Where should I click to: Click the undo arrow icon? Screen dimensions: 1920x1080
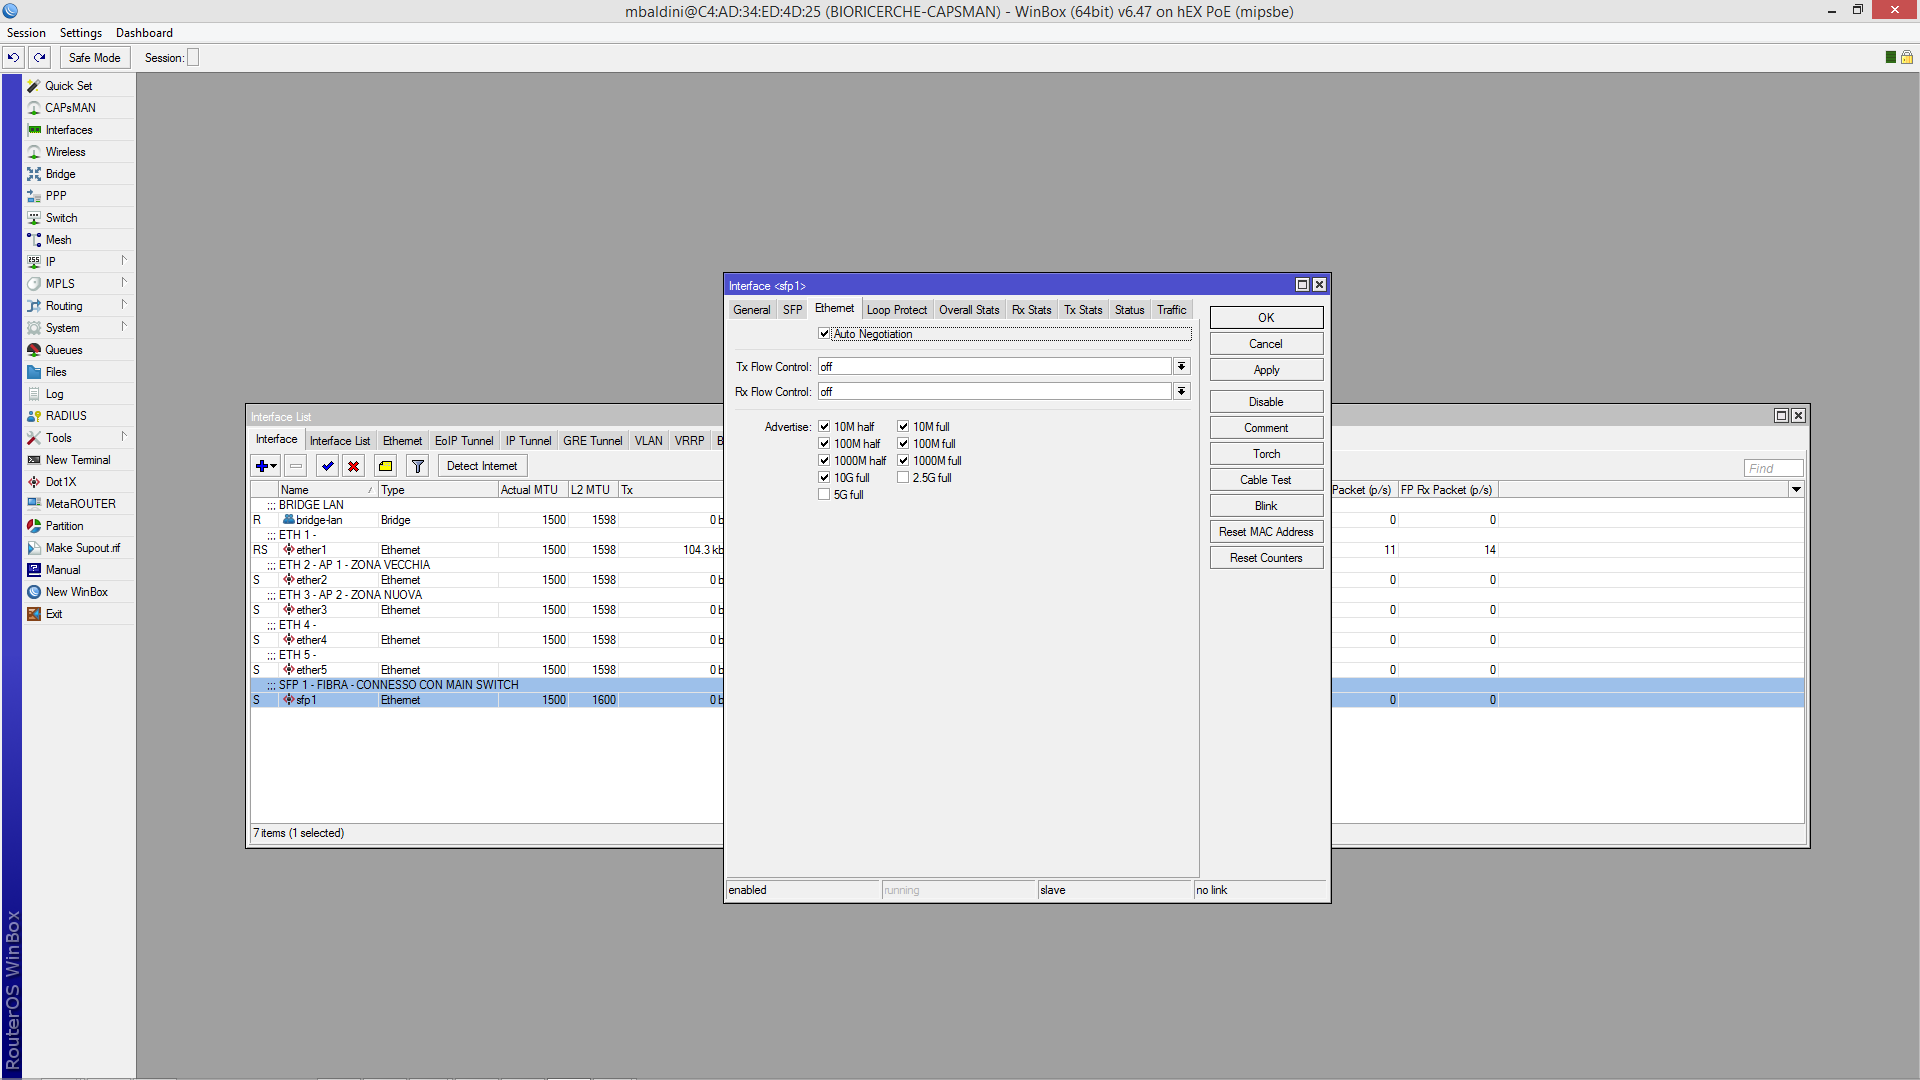coord(14,58)
